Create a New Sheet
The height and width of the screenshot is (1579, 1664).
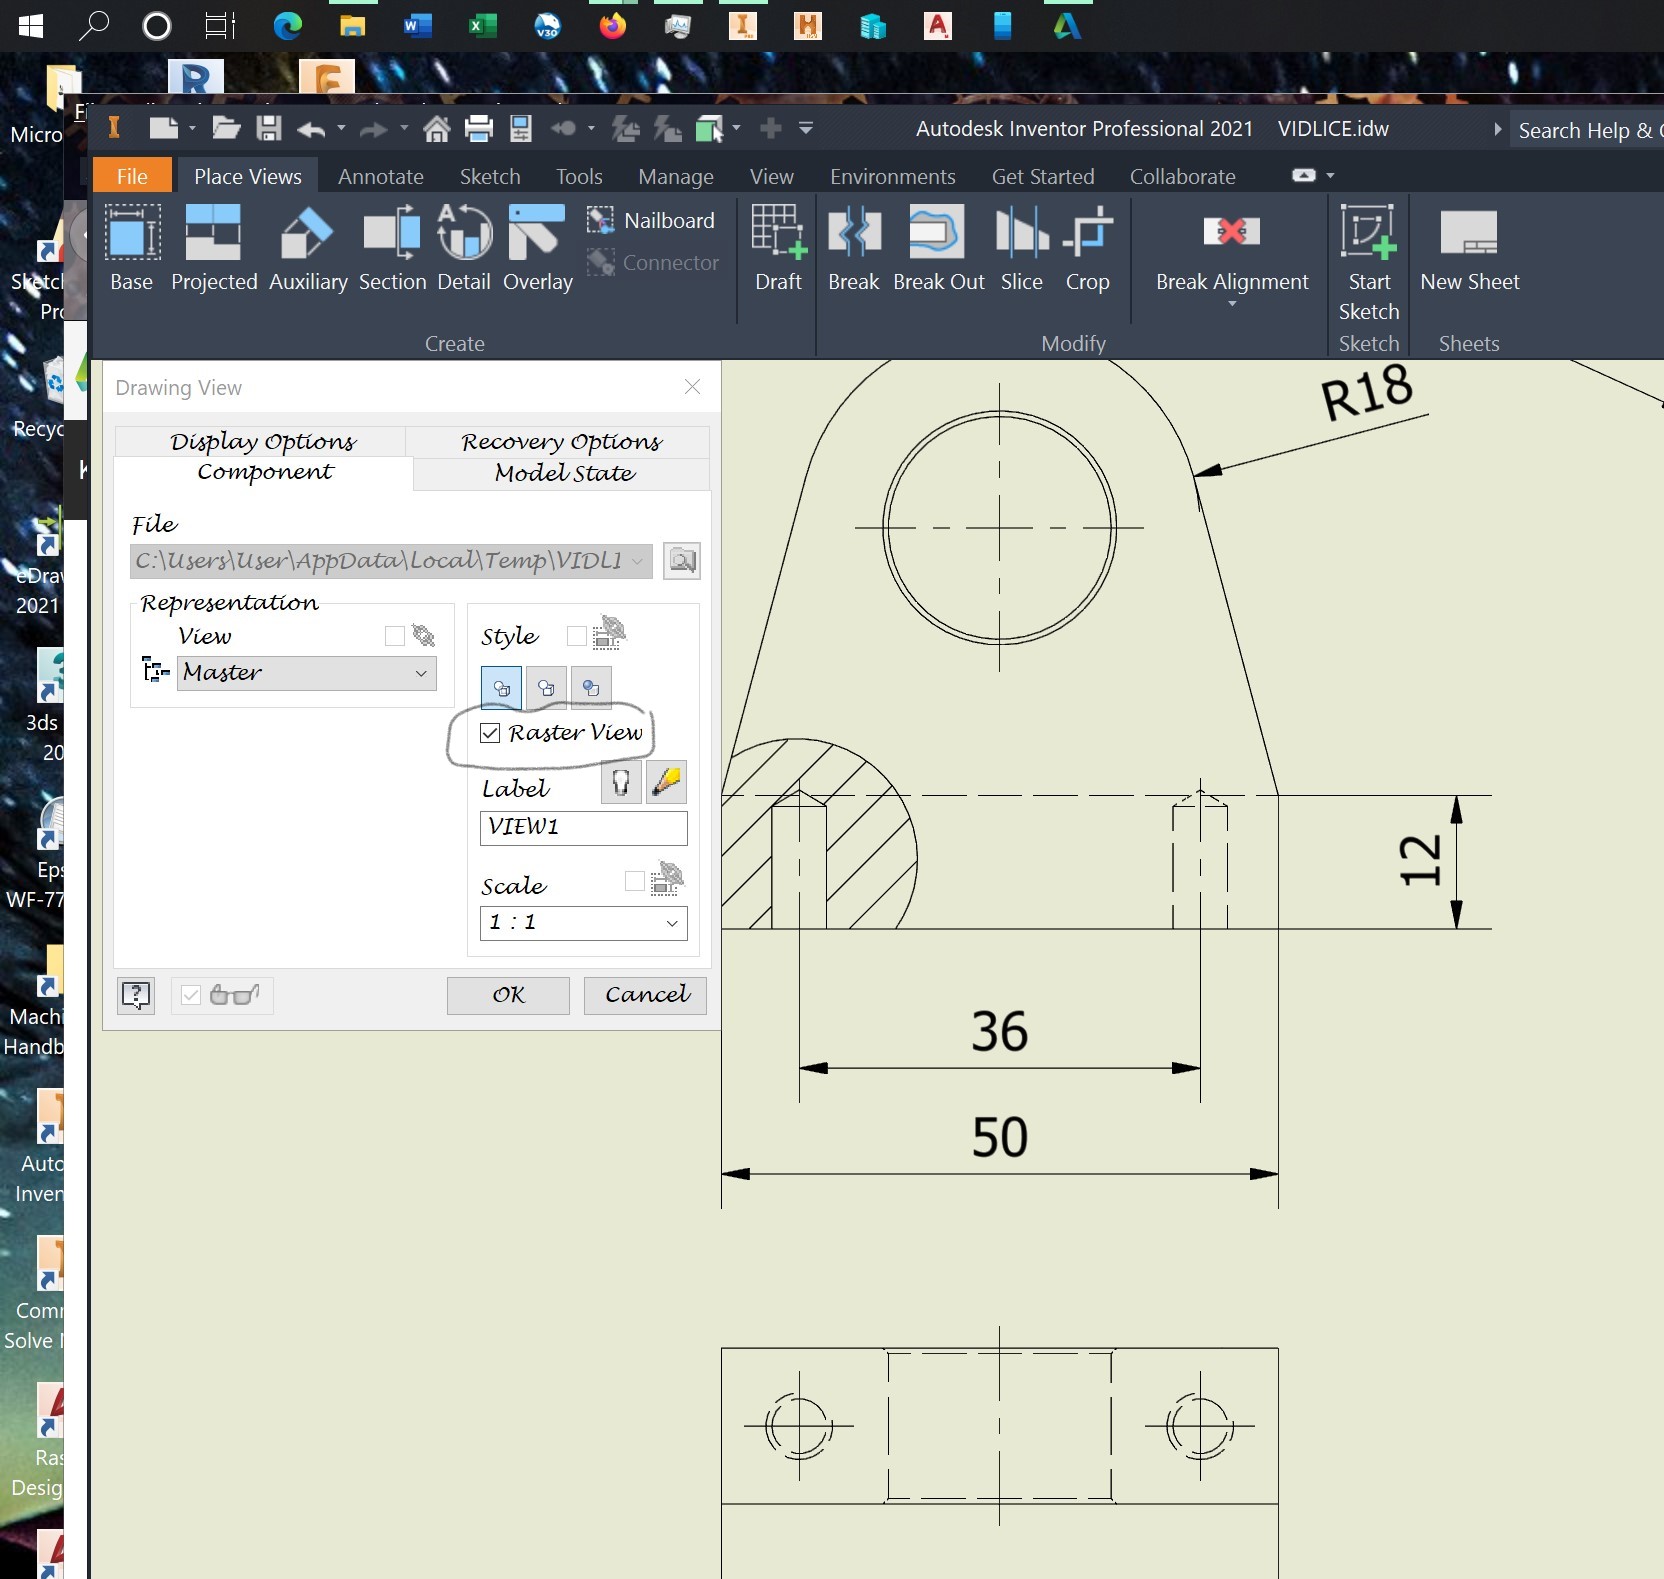click(x=1468, y=248)
